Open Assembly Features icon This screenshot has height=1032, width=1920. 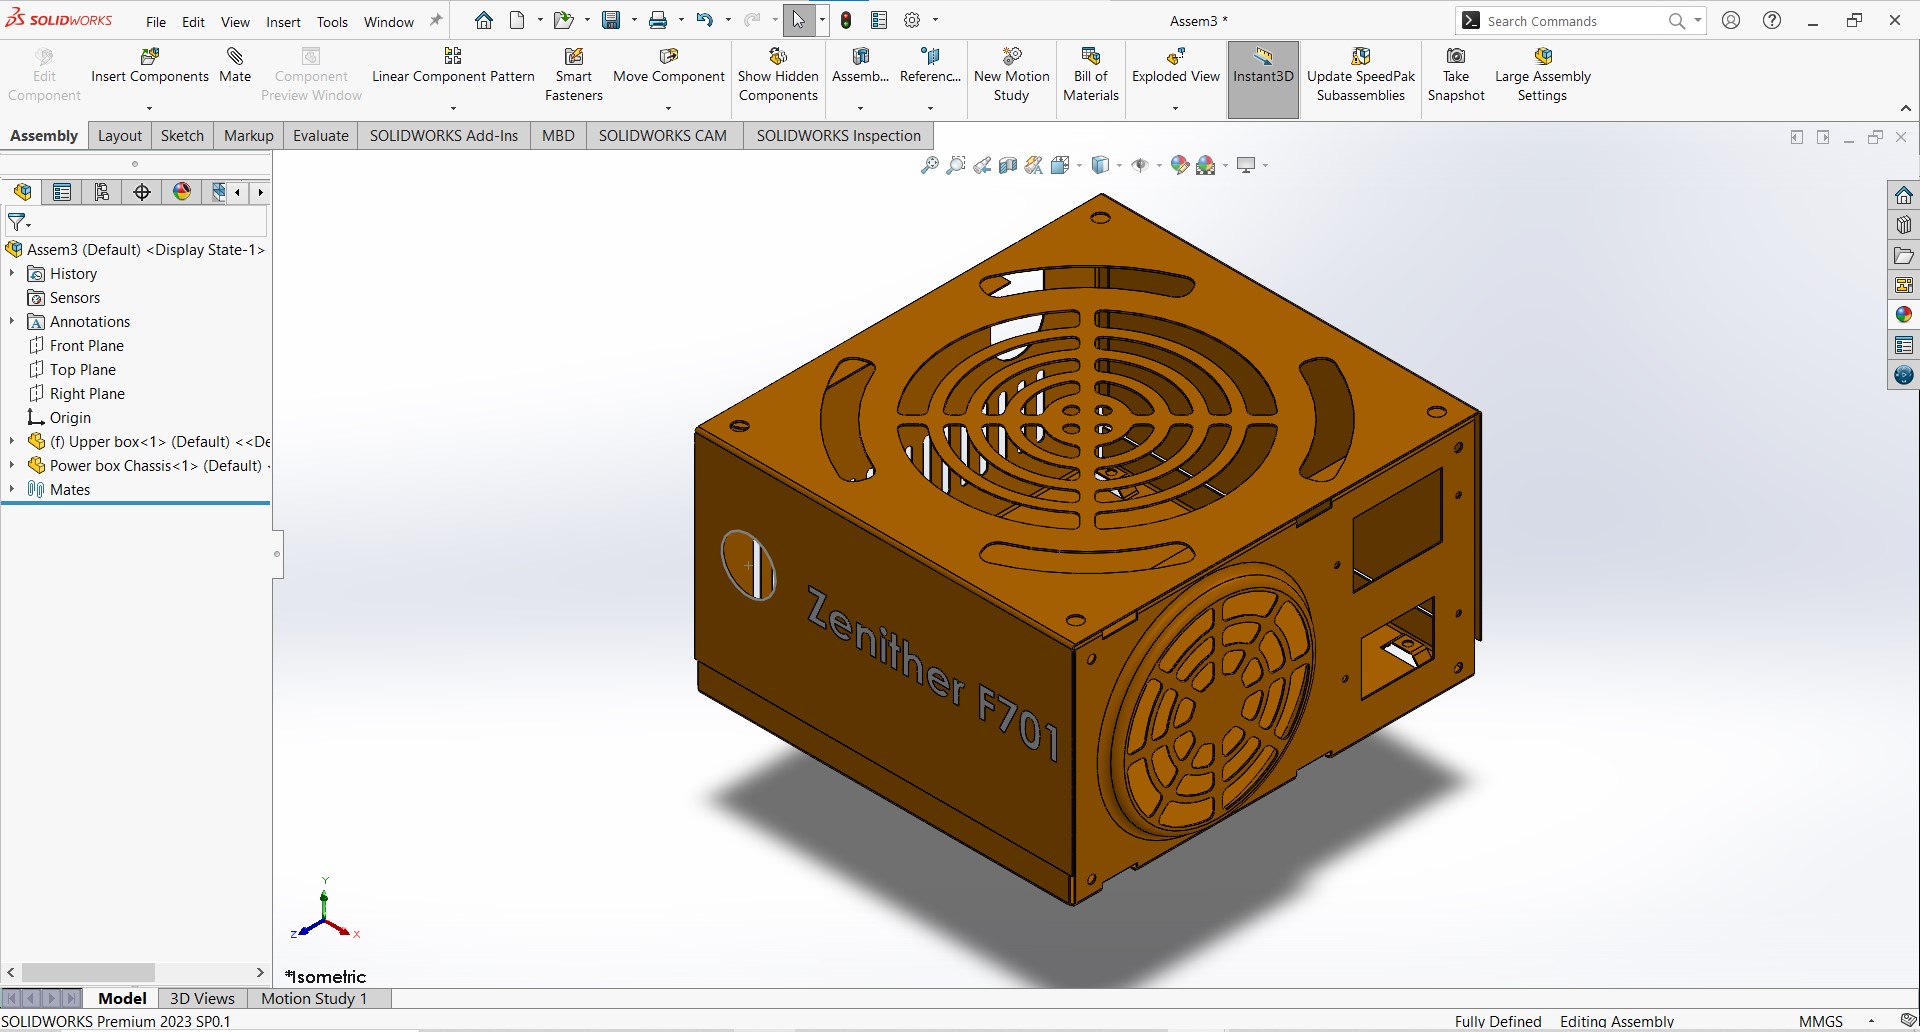860,66
